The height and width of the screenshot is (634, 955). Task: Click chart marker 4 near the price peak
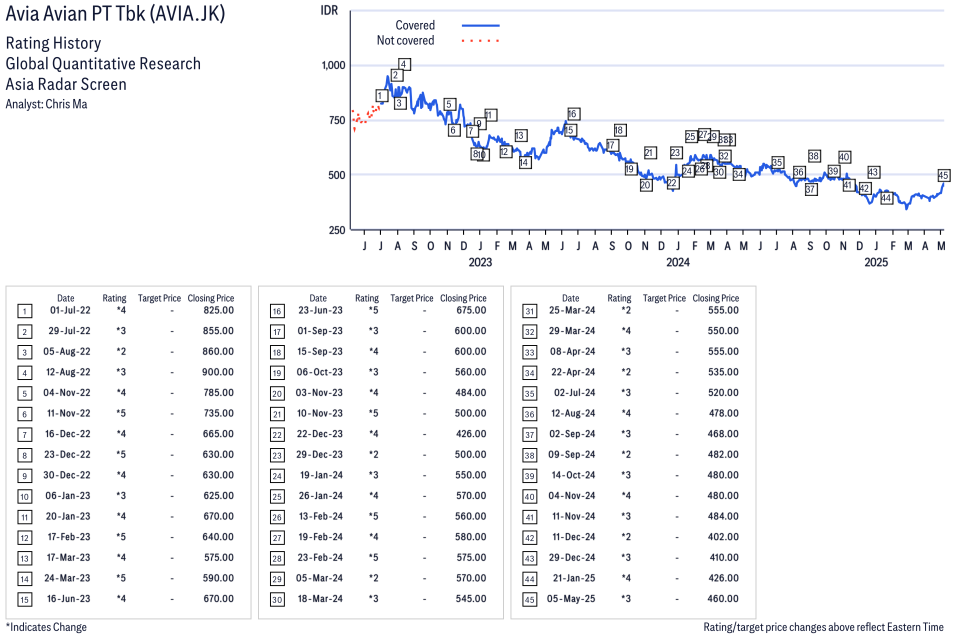click(403, 64)
